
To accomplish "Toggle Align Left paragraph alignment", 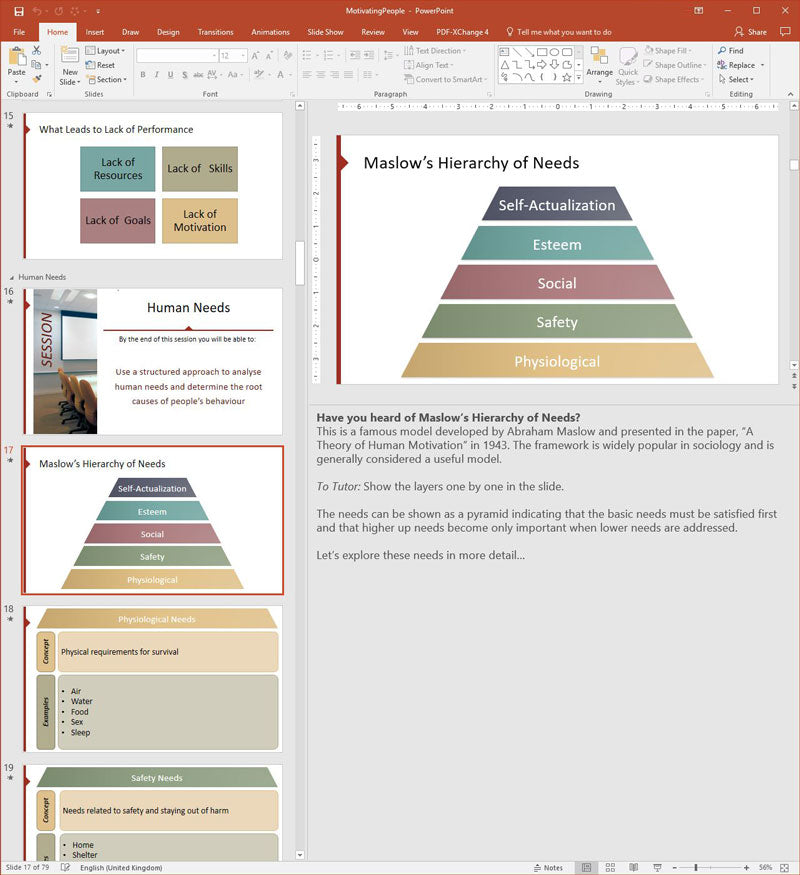I will point(307,75).
